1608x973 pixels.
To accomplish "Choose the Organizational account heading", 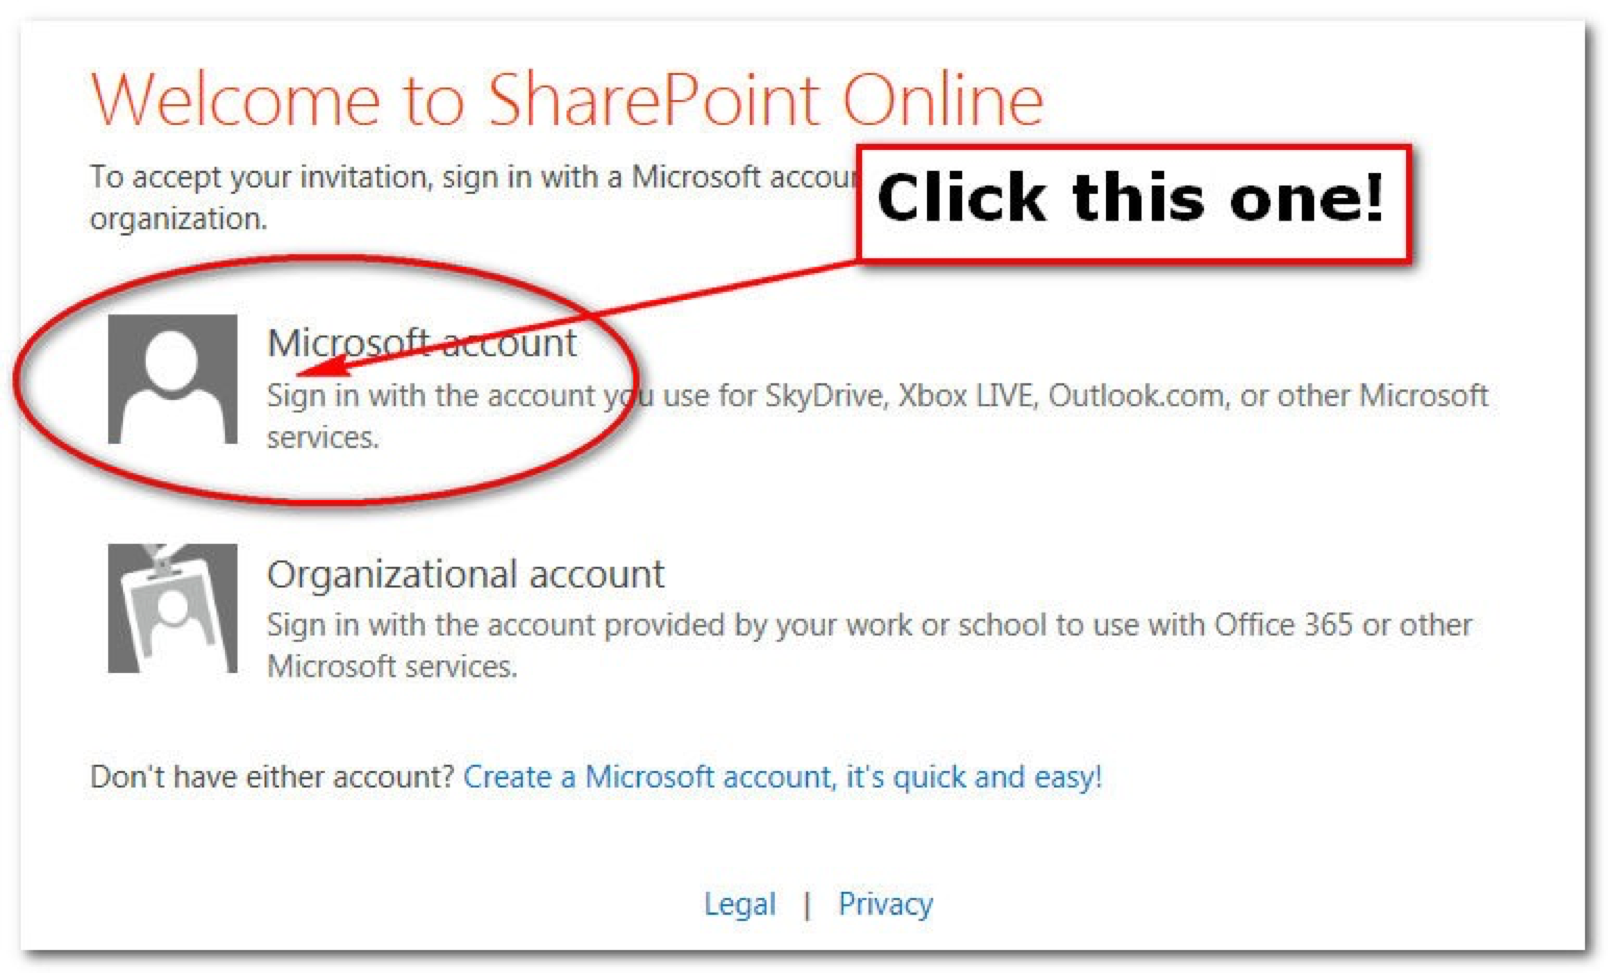I will (x=465, y=574).
